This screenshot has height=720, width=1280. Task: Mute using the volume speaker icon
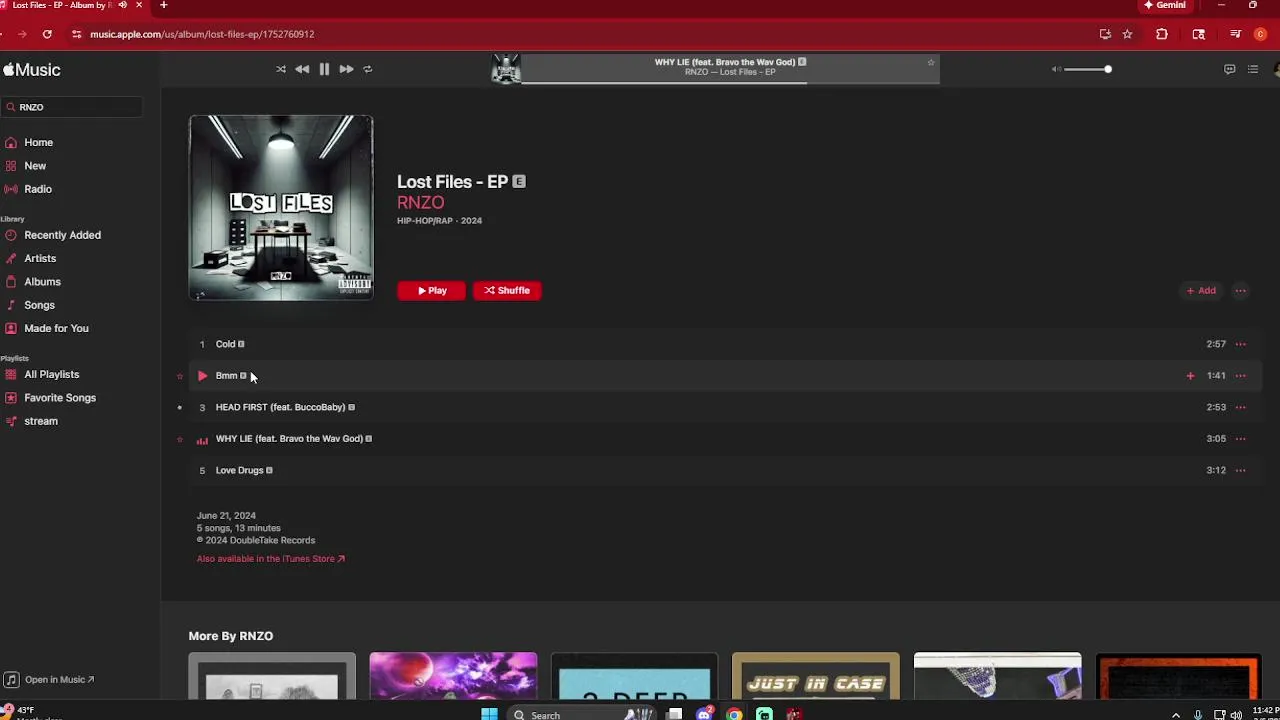[x=1056, y=69]
